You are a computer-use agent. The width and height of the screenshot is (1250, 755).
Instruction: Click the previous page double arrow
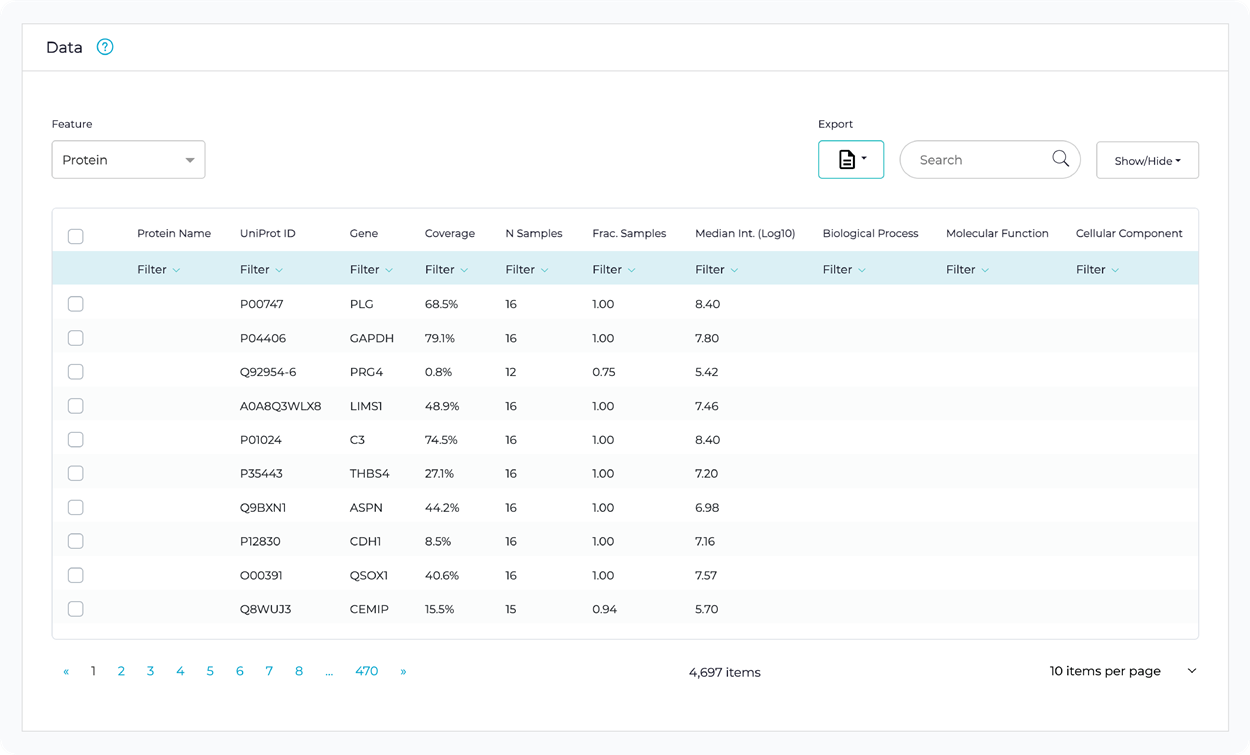[66, 671]
